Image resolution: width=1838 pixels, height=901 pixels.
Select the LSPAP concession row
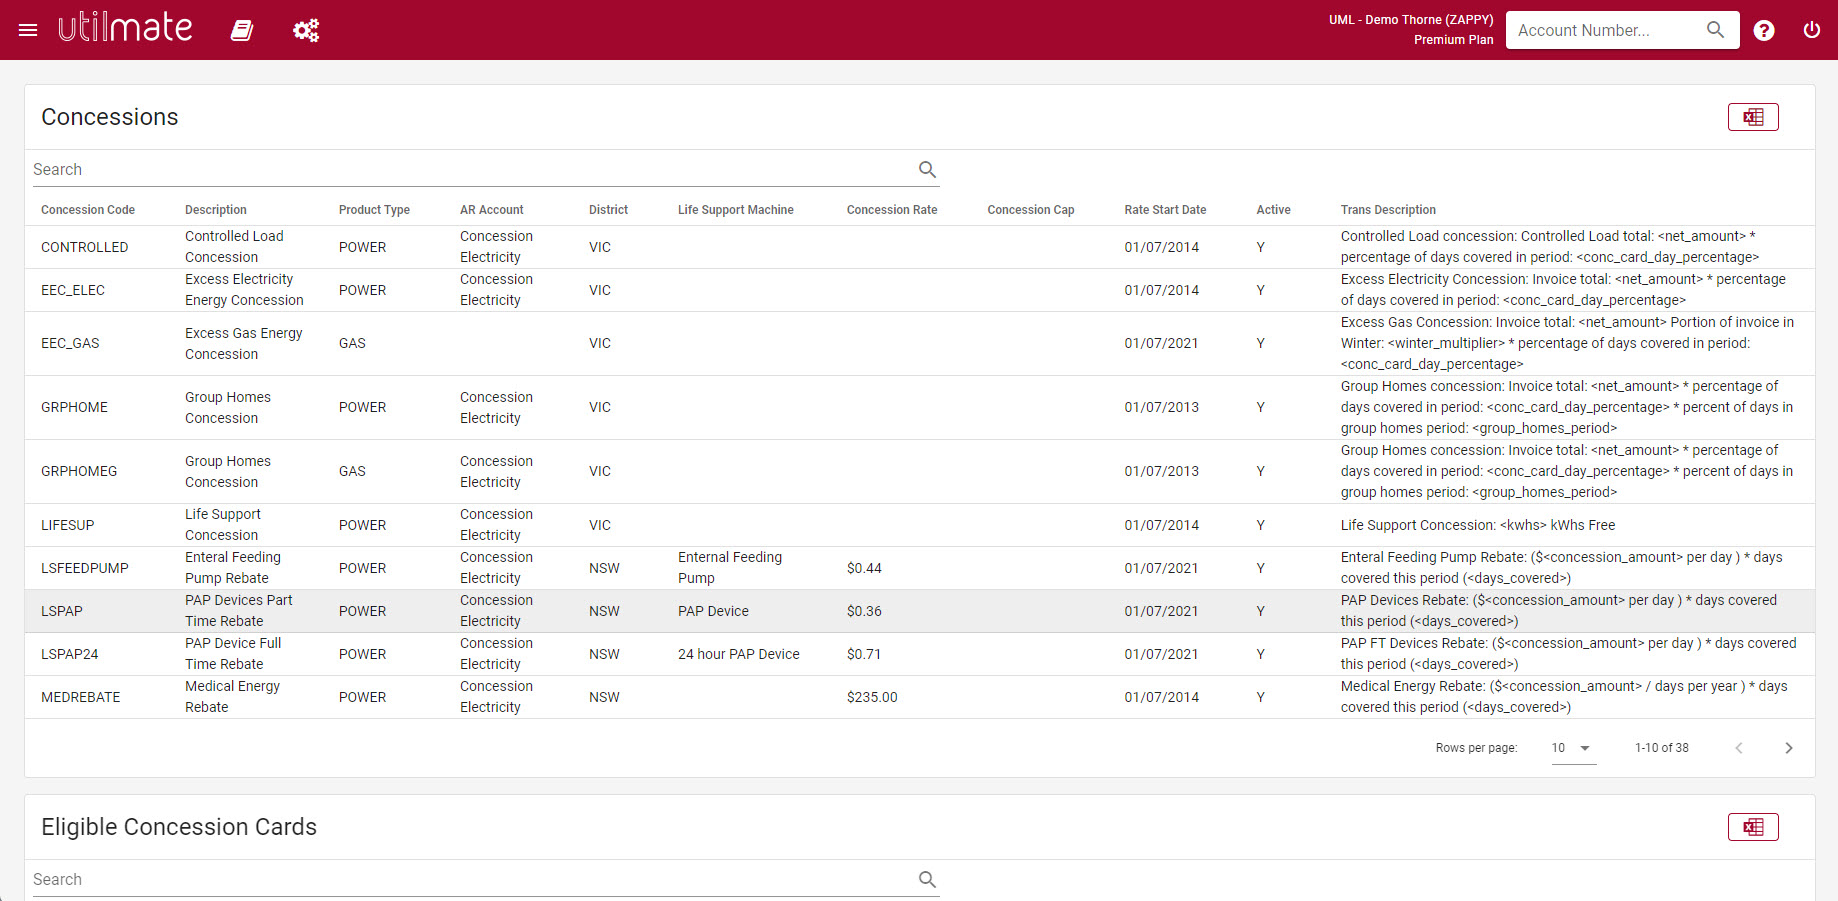pos(62,611)
